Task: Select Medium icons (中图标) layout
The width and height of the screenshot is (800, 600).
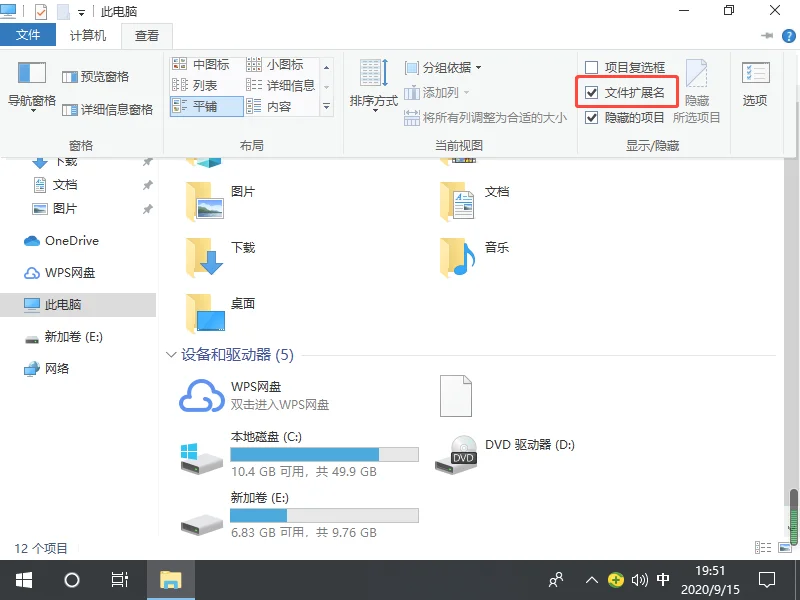Action: pyautogui.click(x=201, y=64)
